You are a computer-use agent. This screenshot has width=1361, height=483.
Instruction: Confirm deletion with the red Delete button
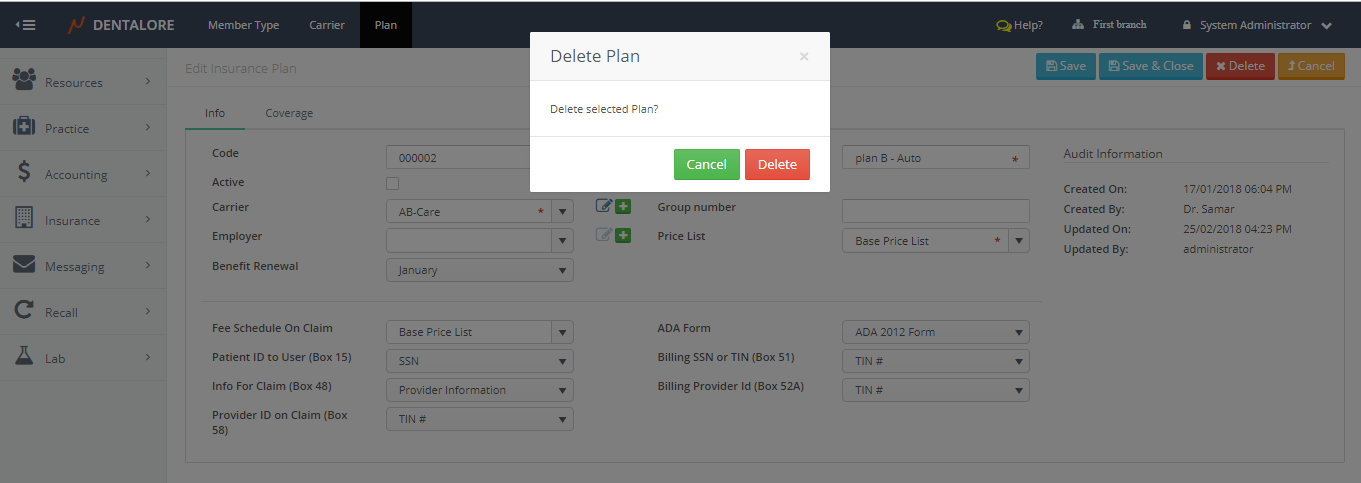click(777, 164)
